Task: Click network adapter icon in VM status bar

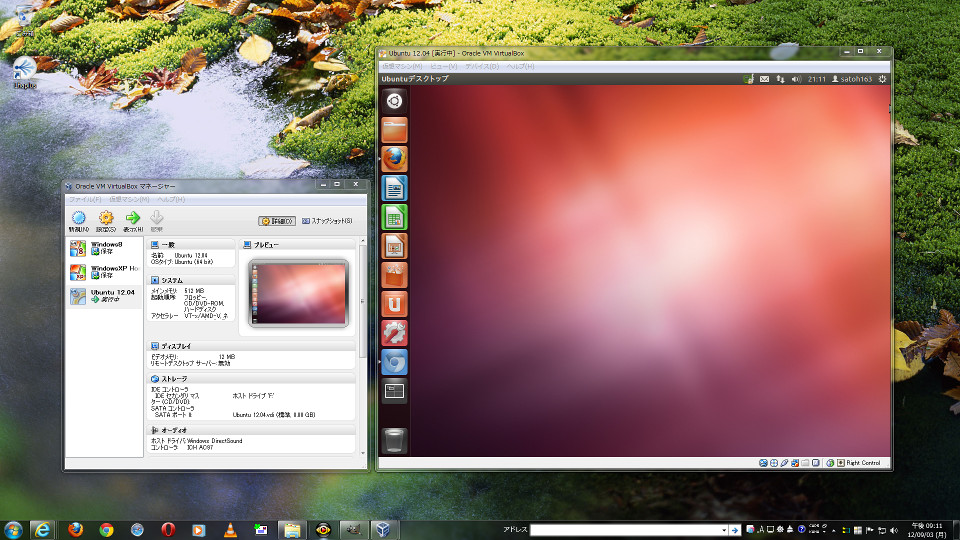Action: click(795, 463)
